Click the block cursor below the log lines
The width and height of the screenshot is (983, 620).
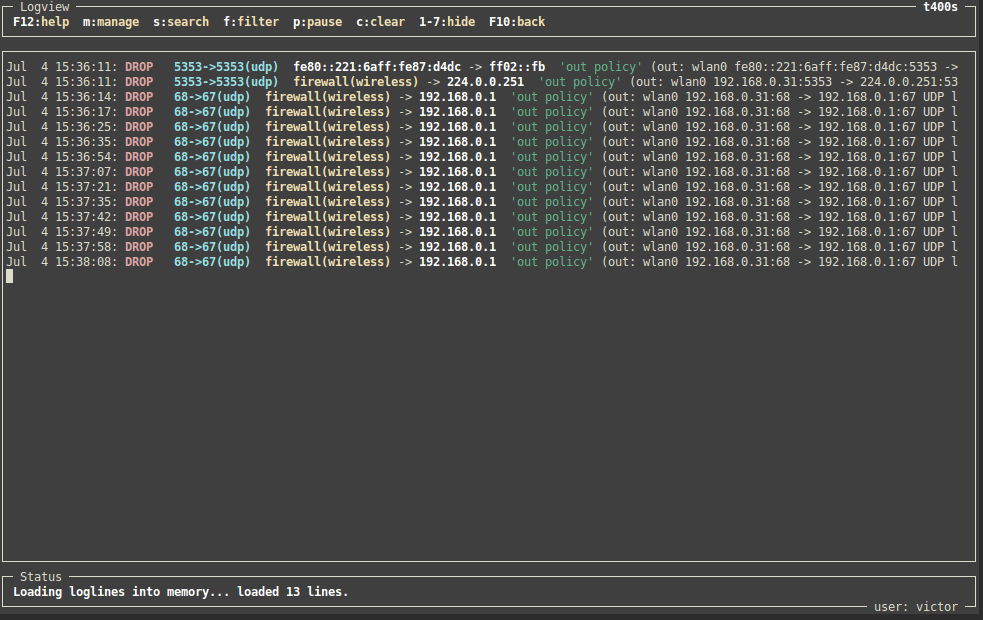[x=9, y=276]
